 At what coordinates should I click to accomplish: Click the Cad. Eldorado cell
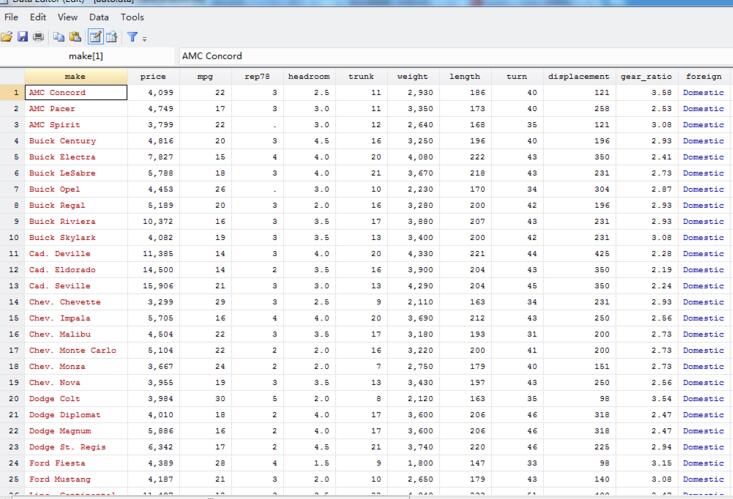pos(76,270)
